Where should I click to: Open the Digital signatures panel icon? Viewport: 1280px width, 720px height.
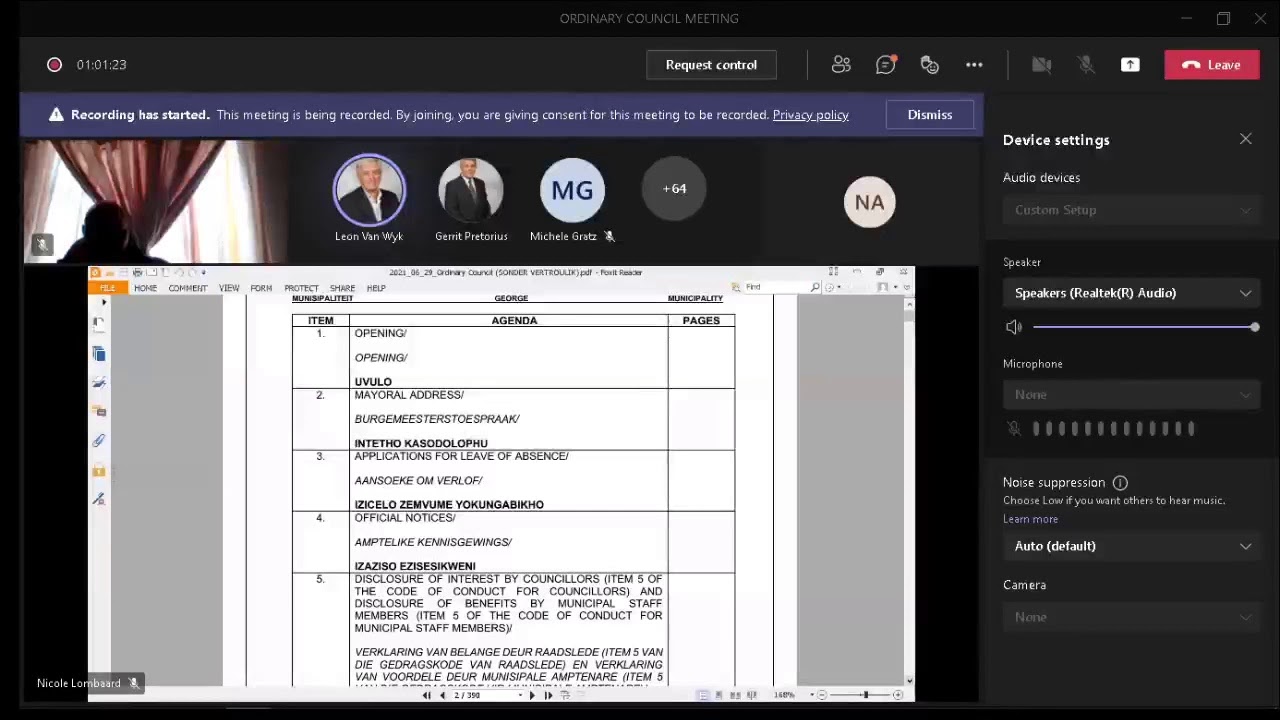point(99,499)
